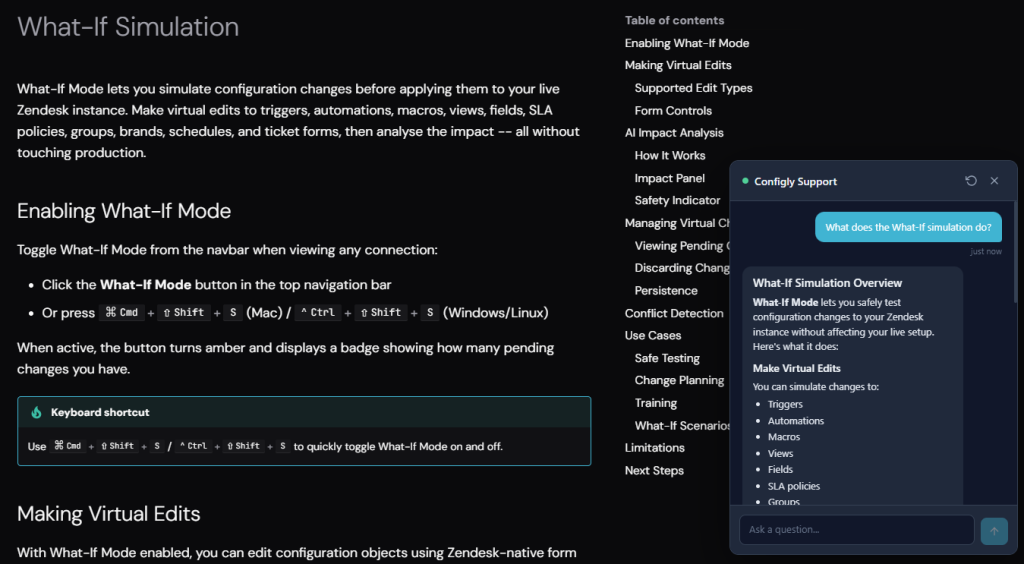
Task: Click the sent chat message bubble
Action: (907, 227)
